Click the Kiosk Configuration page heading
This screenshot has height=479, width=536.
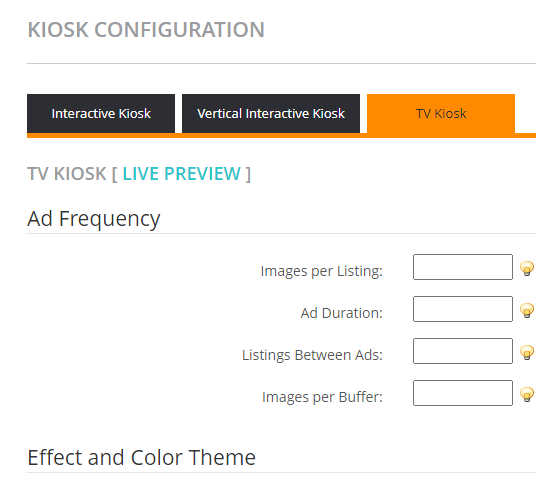pos(146,30)
